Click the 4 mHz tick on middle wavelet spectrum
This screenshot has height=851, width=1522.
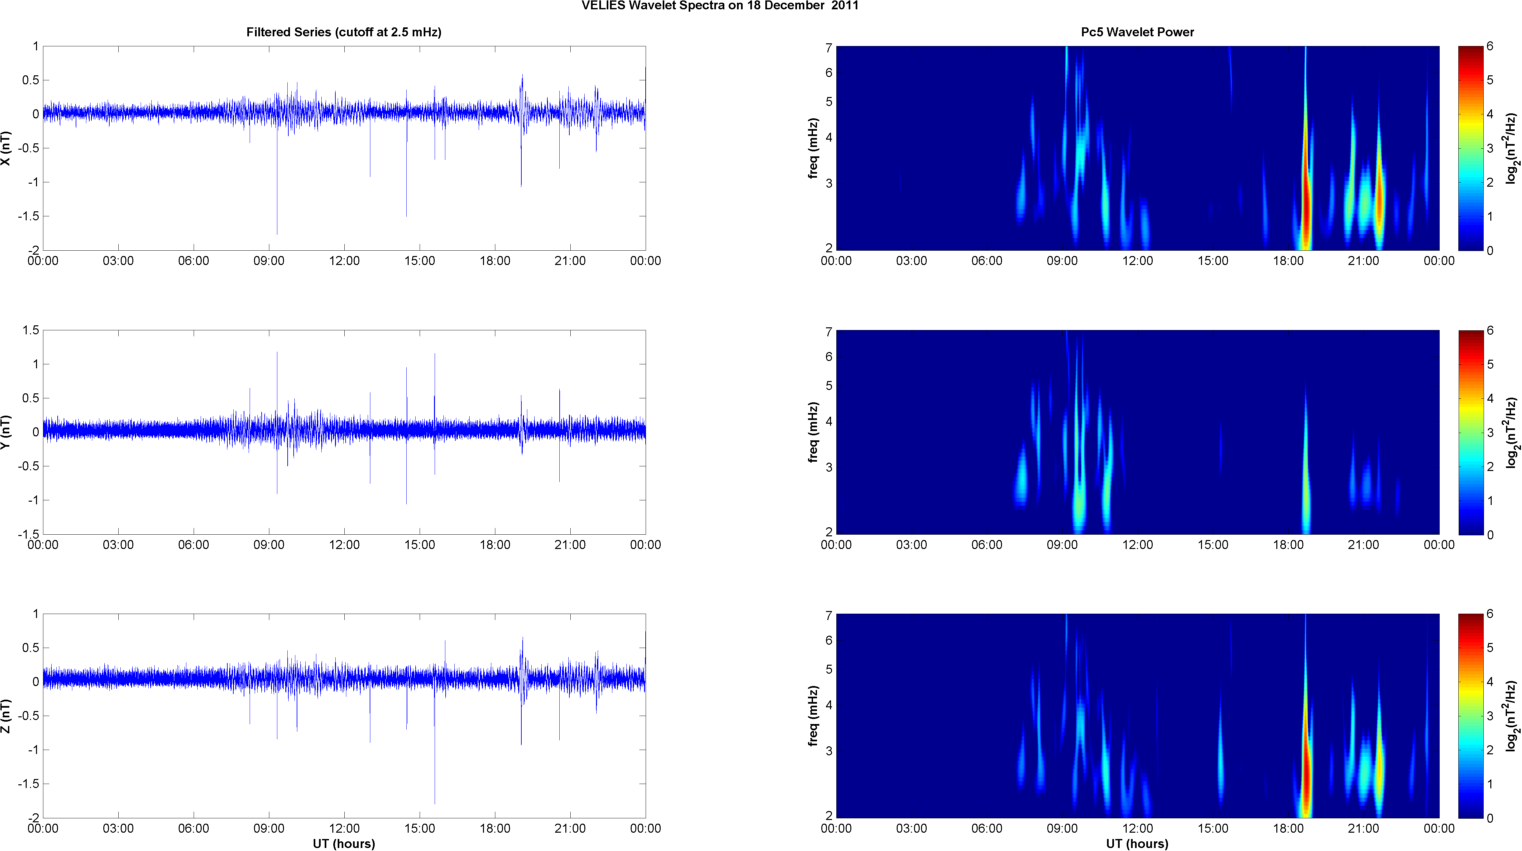[x=829, y=422]
